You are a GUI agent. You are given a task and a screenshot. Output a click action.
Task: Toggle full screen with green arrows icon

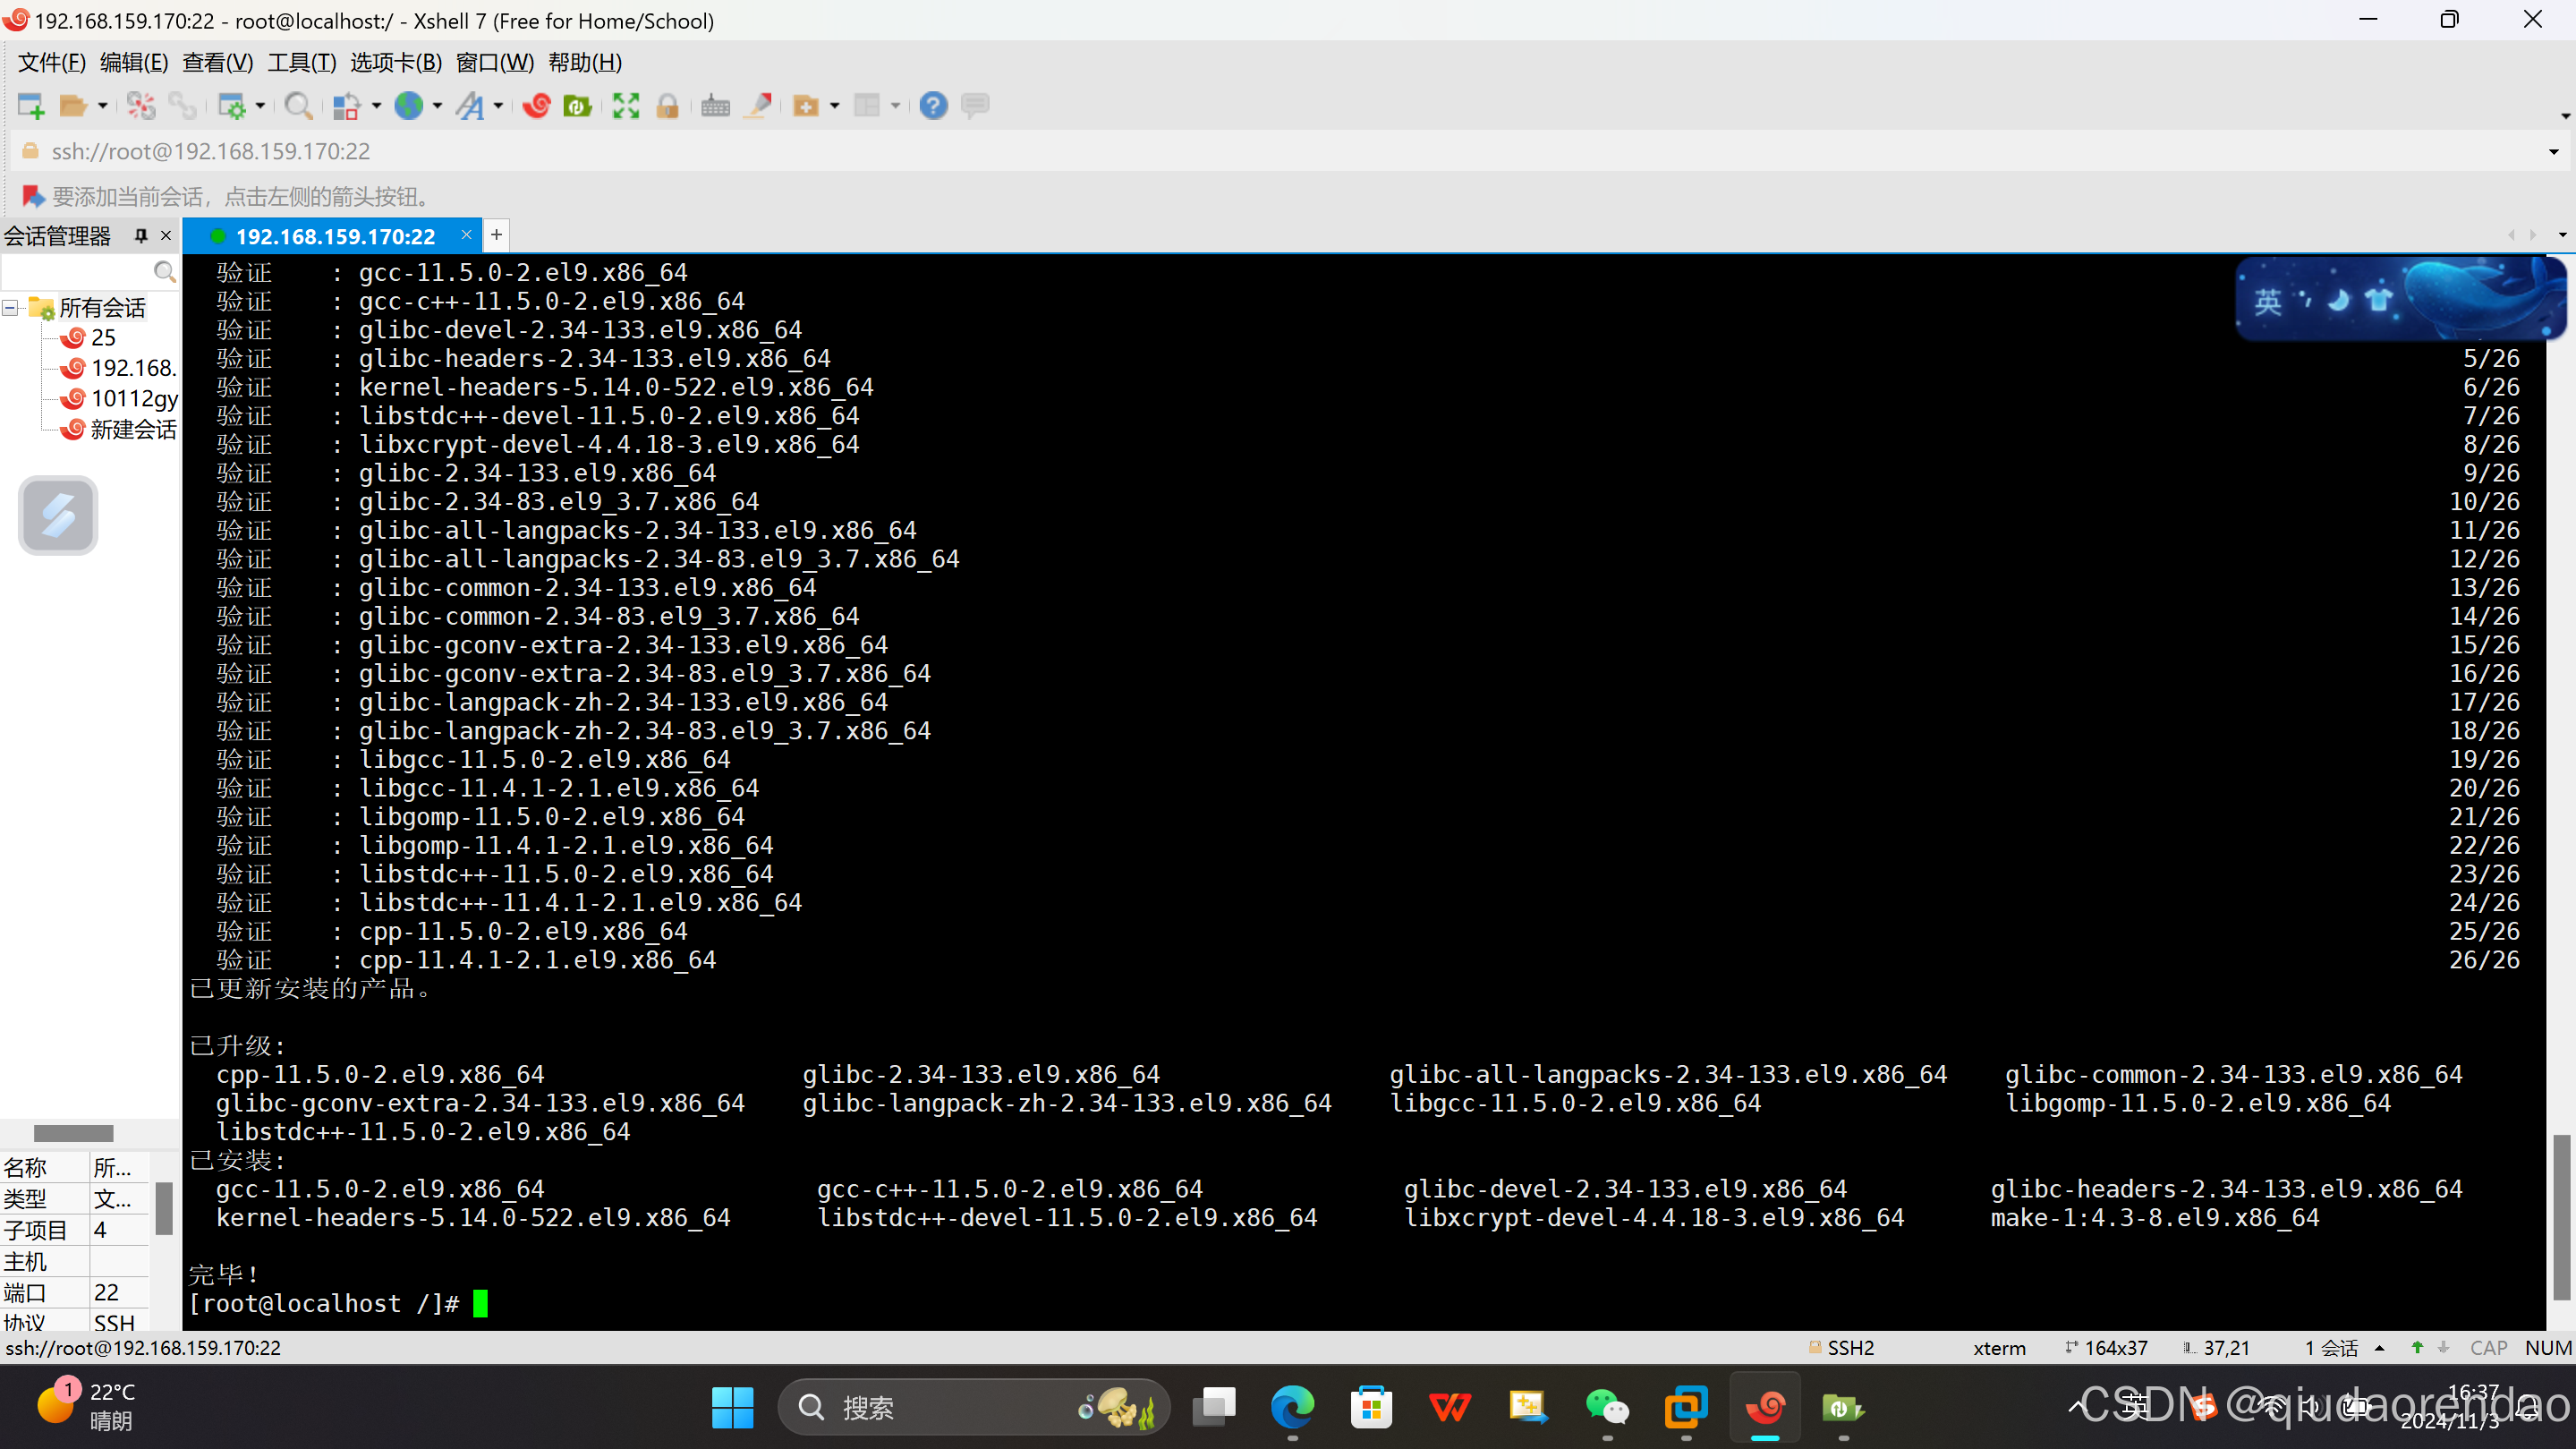[626, 105]
